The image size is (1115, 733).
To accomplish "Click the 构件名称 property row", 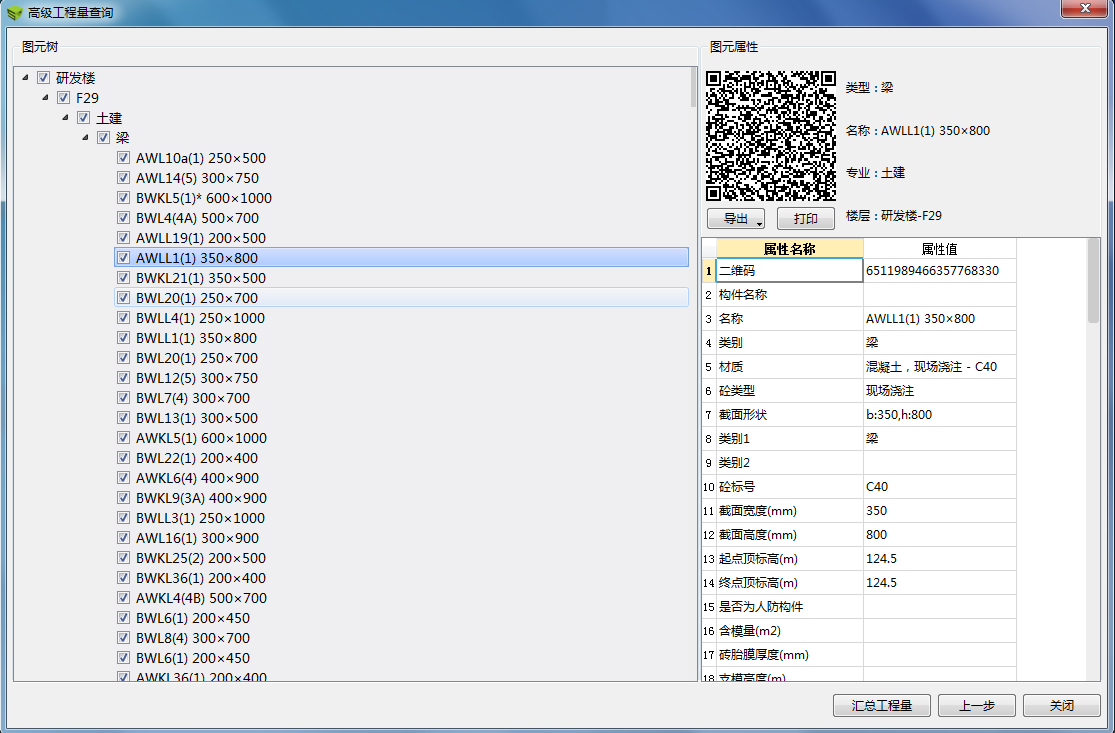I will (859, 294).
